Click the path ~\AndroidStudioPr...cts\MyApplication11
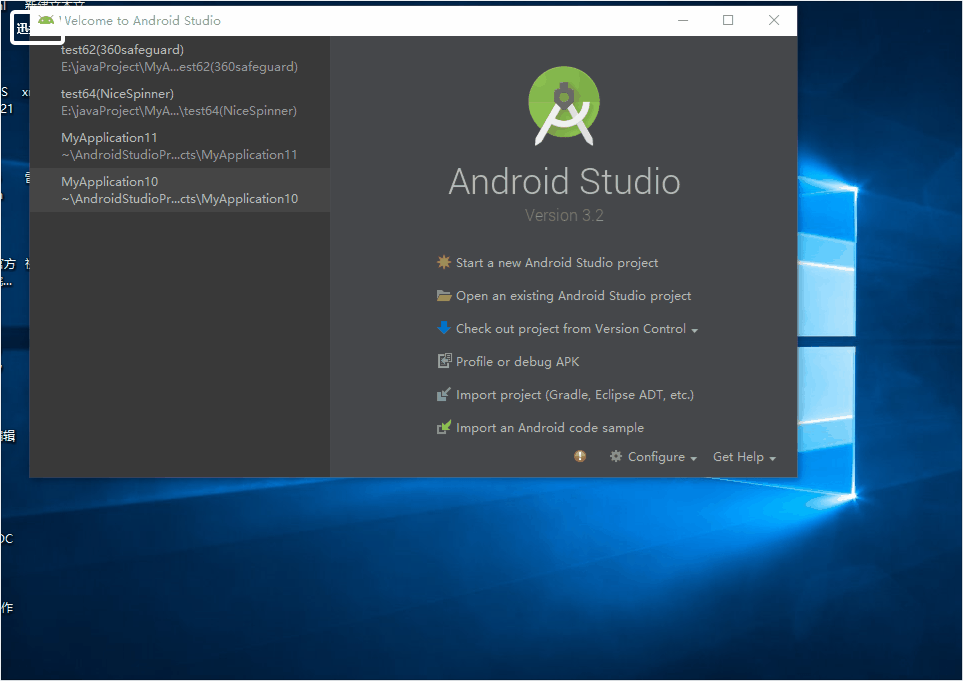 pos(179,155)
